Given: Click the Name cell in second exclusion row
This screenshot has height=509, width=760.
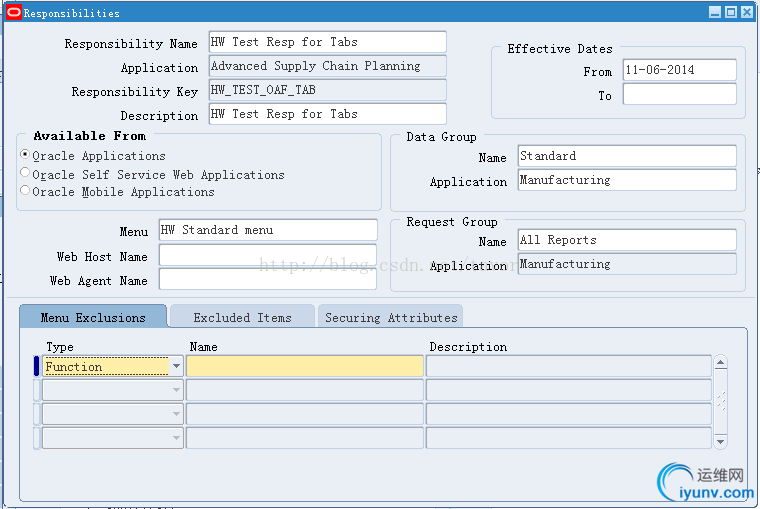Looking at the screenshot, I should [305, 390].
